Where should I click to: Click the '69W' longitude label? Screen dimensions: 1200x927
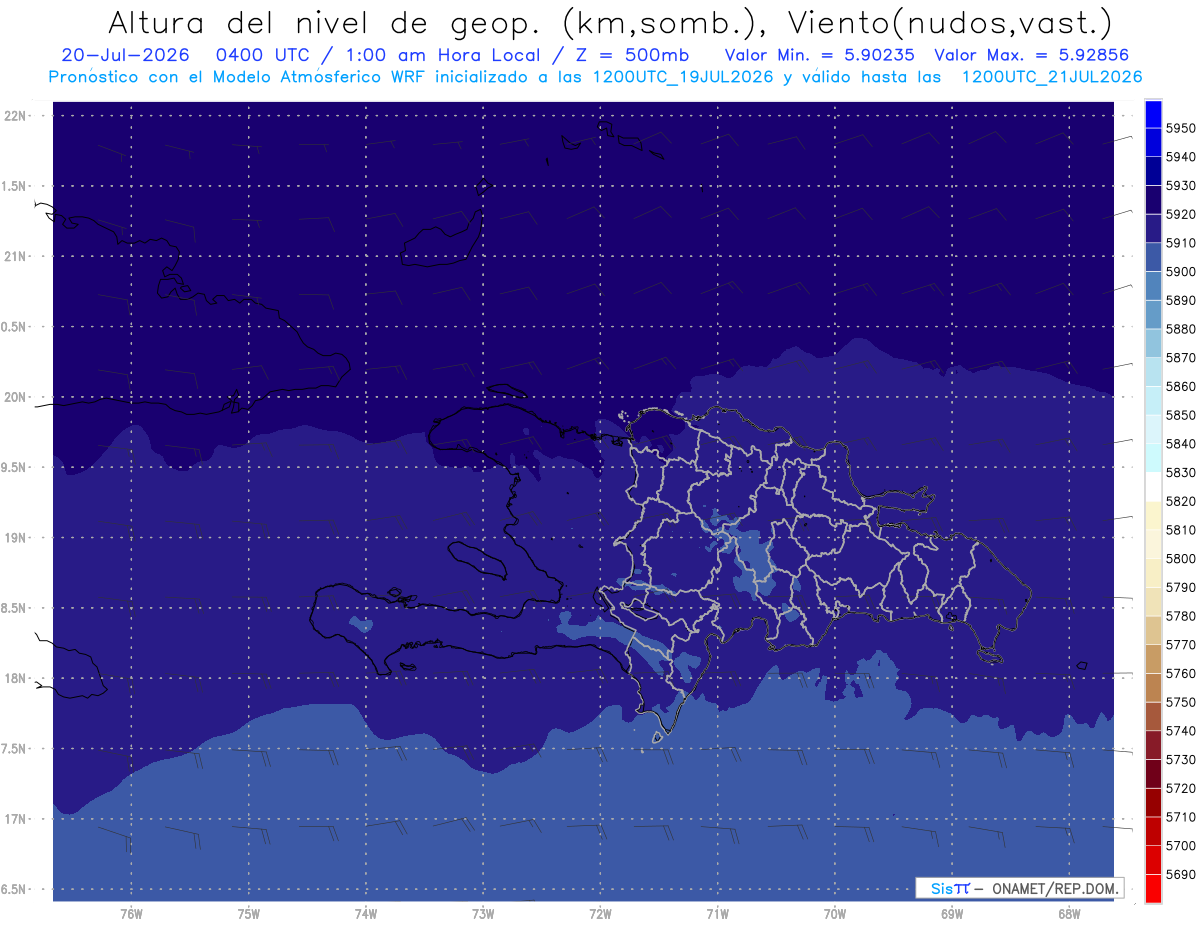(952, 913)
